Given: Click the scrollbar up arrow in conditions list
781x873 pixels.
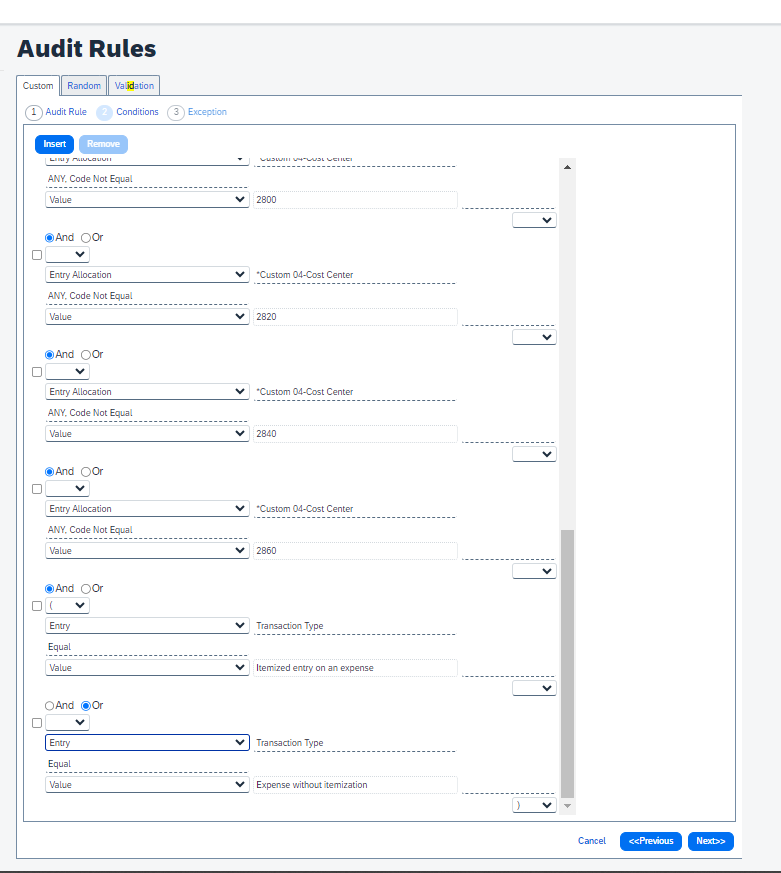Looking at the screenshot, I should pos(568,168).
